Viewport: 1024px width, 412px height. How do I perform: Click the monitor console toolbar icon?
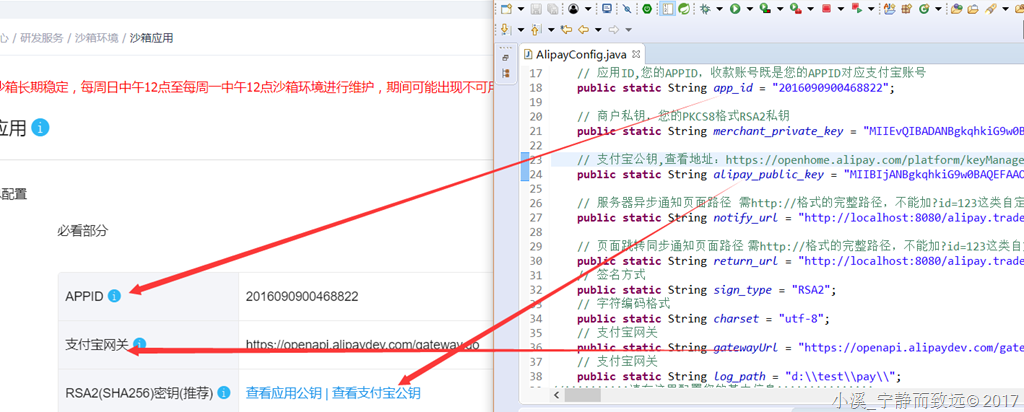pyautogui.click(x=607, y=8)
